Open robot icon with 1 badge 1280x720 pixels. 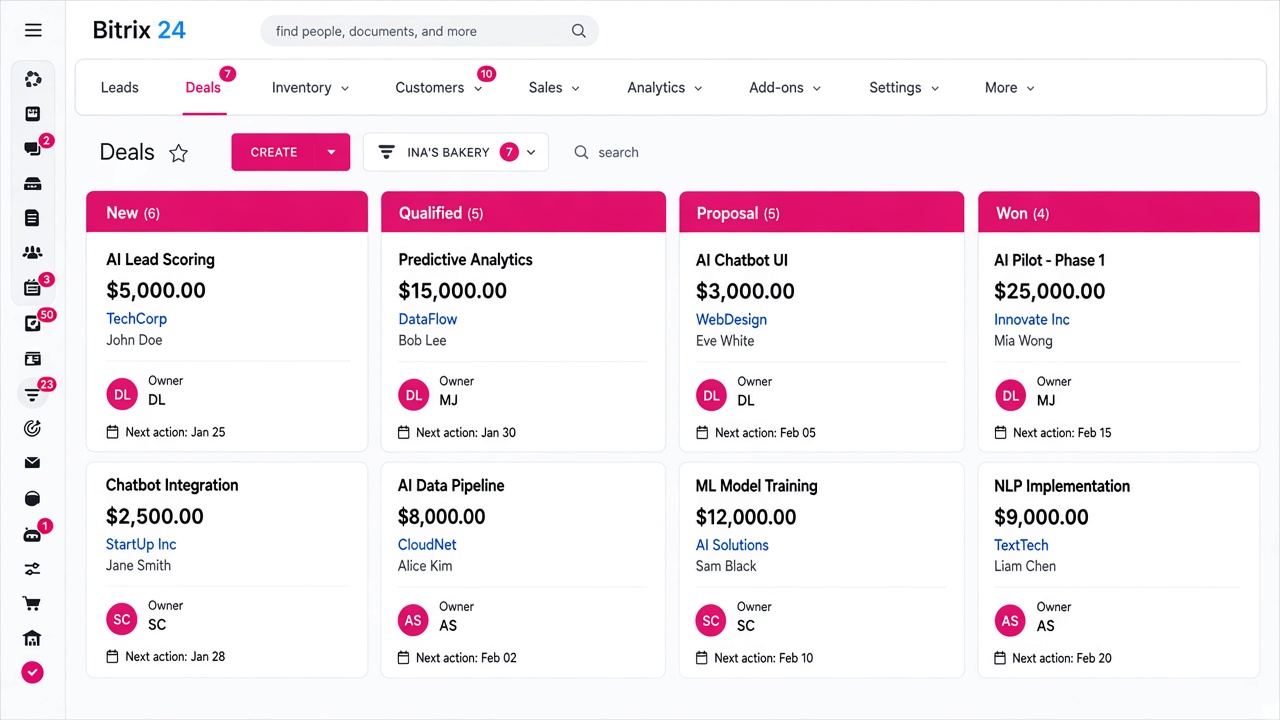click(33, 534)
